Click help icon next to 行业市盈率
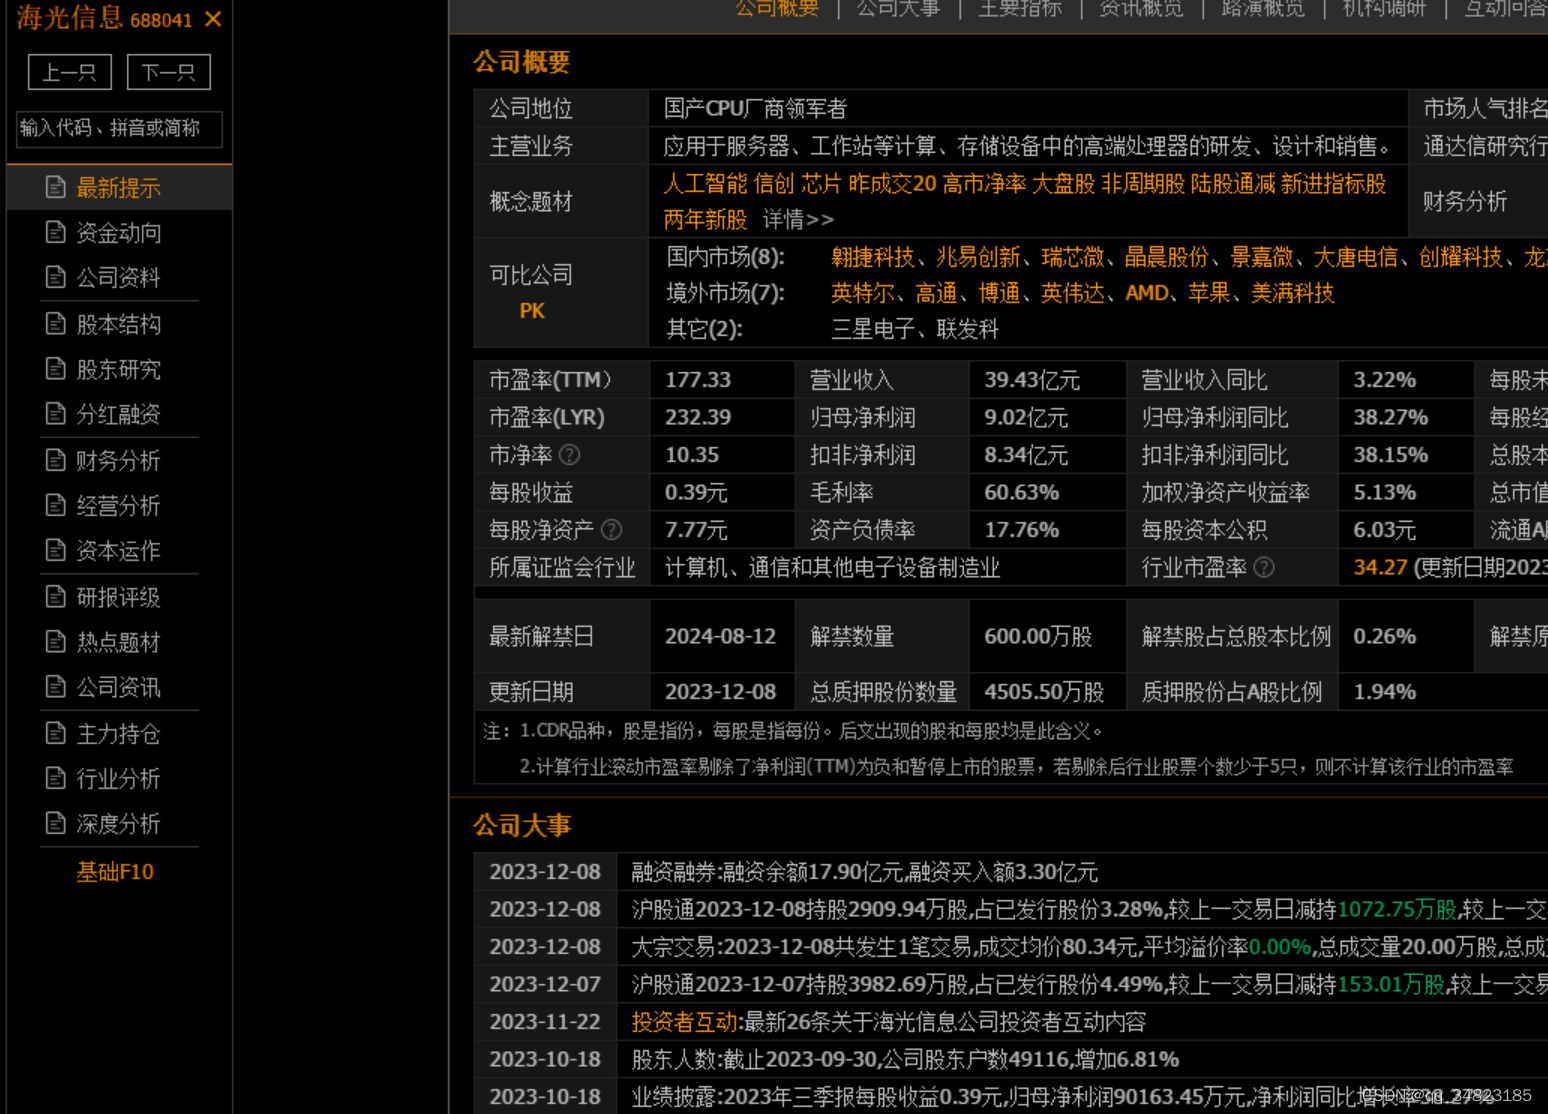The width and height of the screenshot is (1548, 1114). pos(1264,567)
